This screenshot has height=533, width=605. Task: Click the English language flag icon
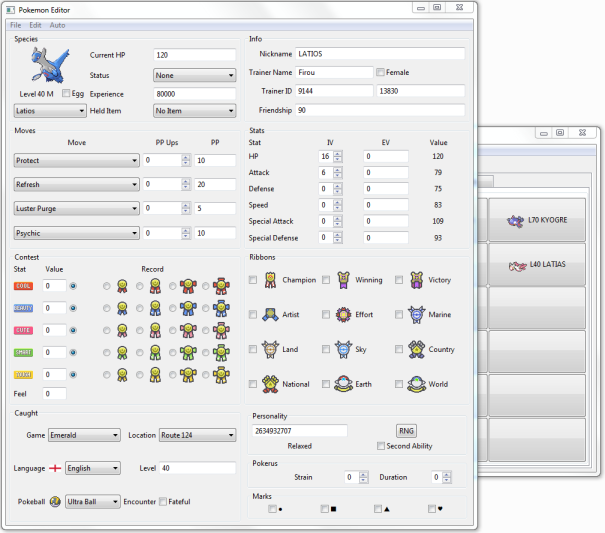coord(55,469)
